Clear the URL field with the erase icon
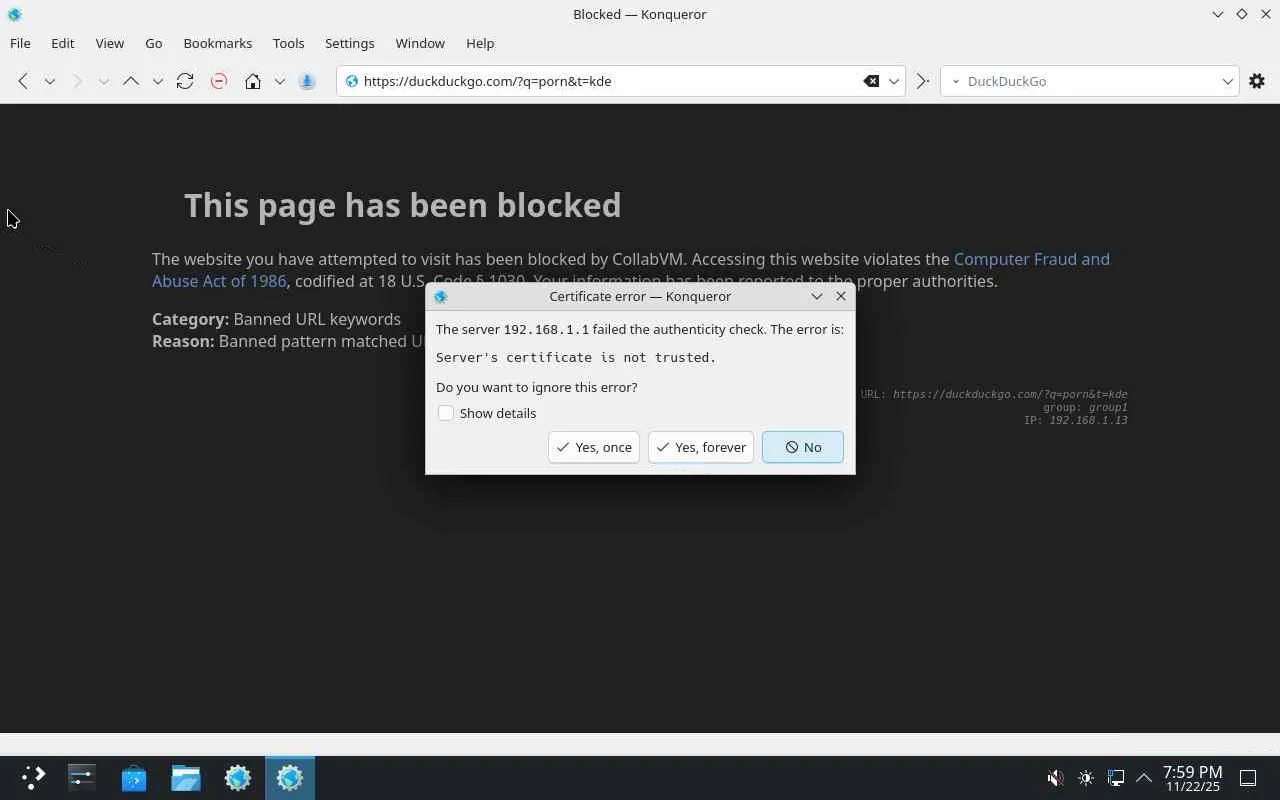 (871, 81)
